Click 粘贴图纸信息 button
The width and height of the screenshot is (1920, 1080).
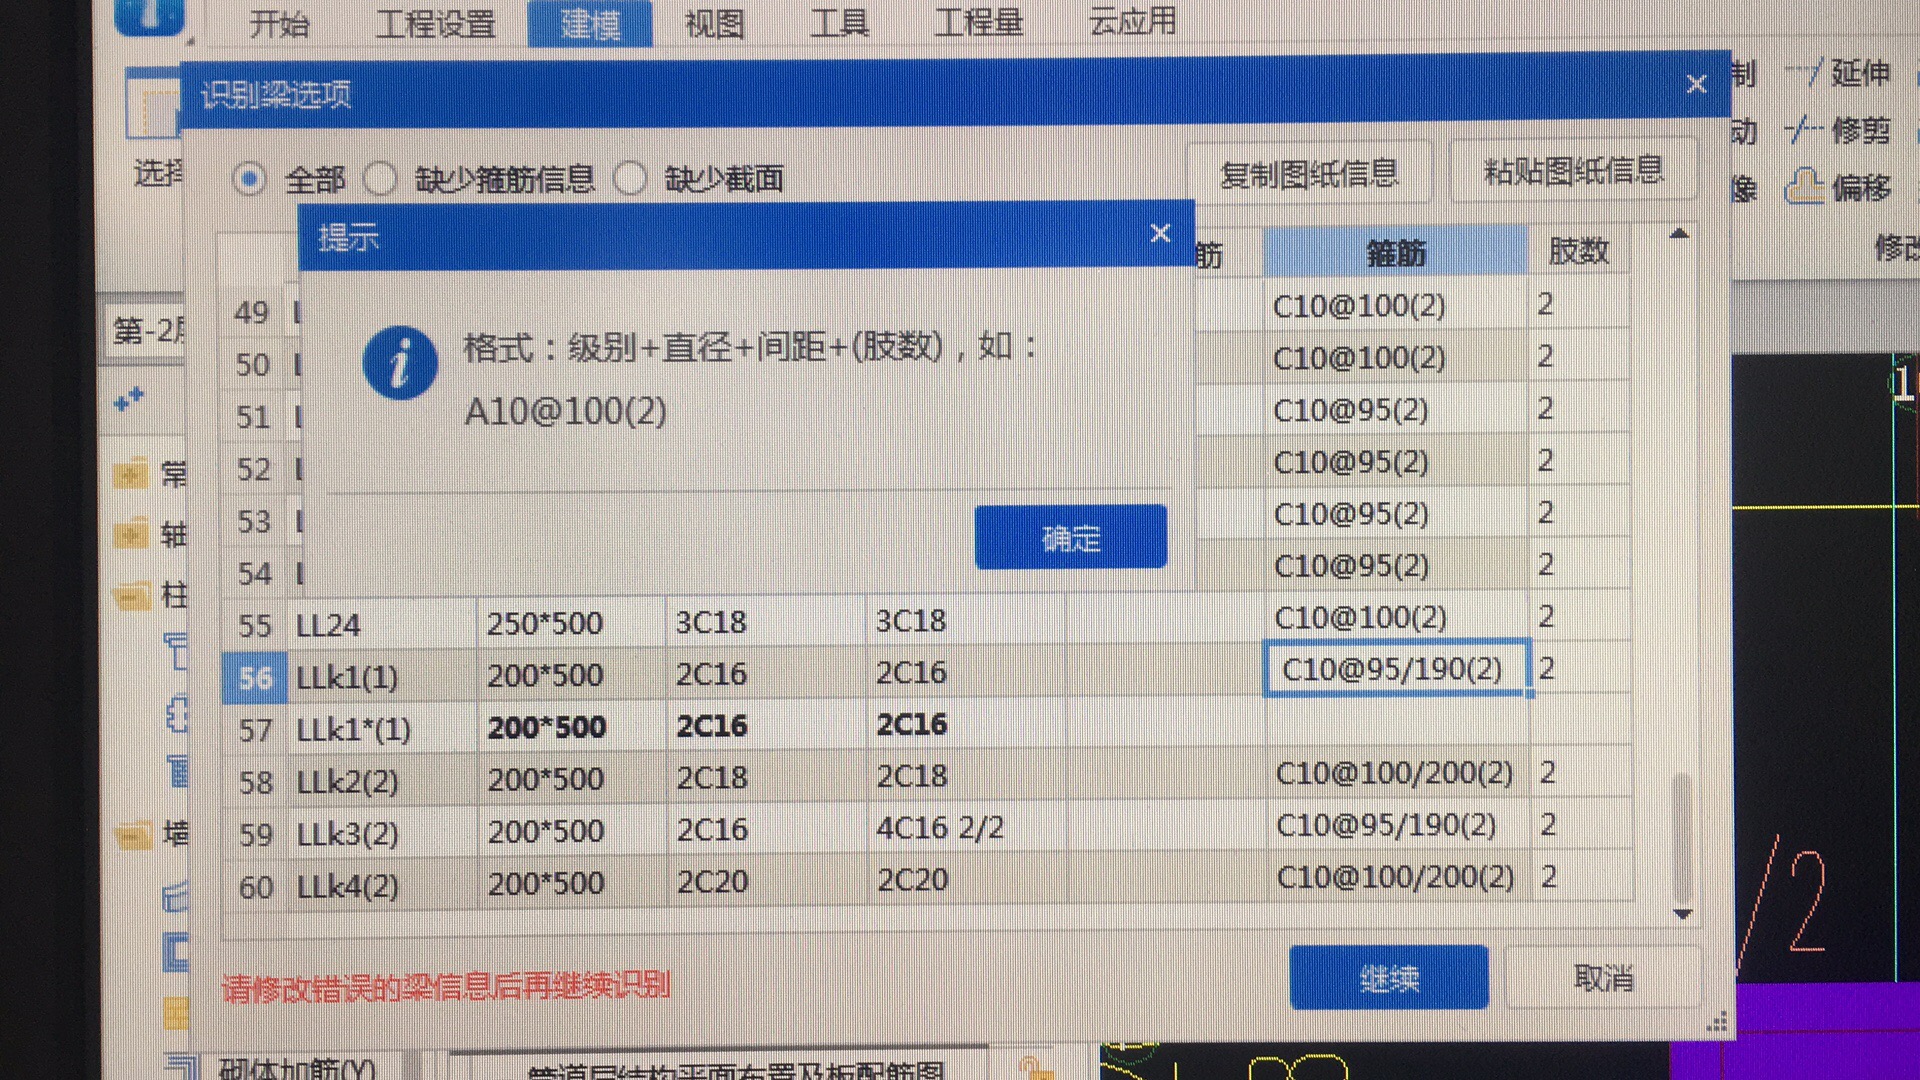coord(1573,172)
